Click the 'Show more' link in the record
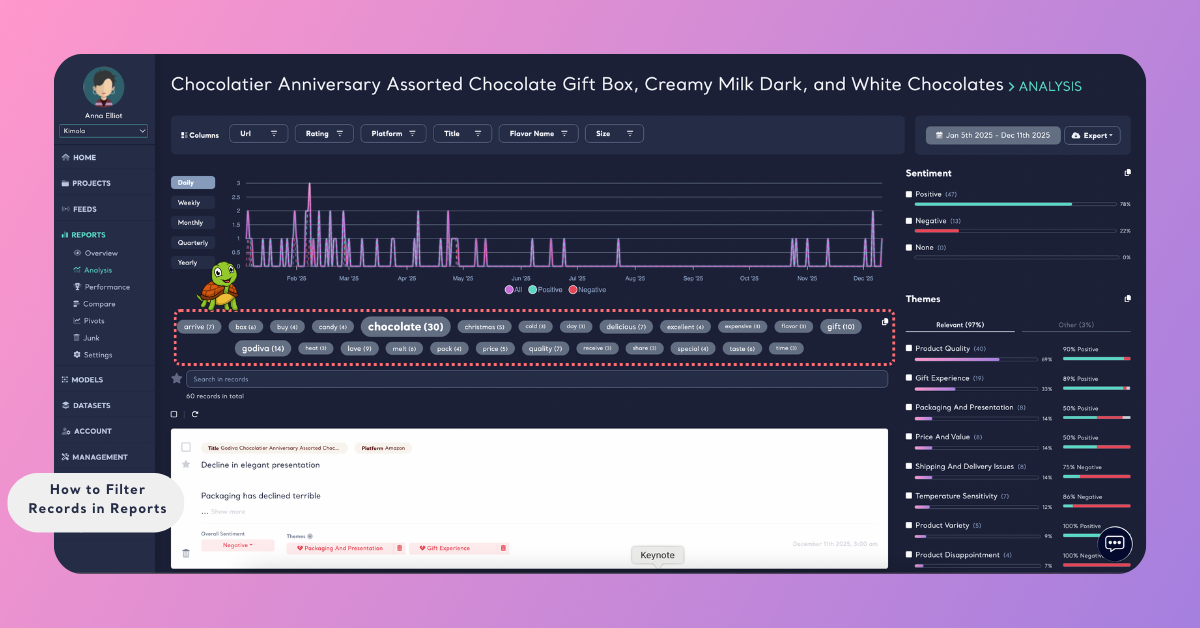The width and height of the screenshot is (1200, 628). pyautogui.click(x=227, y=511)
